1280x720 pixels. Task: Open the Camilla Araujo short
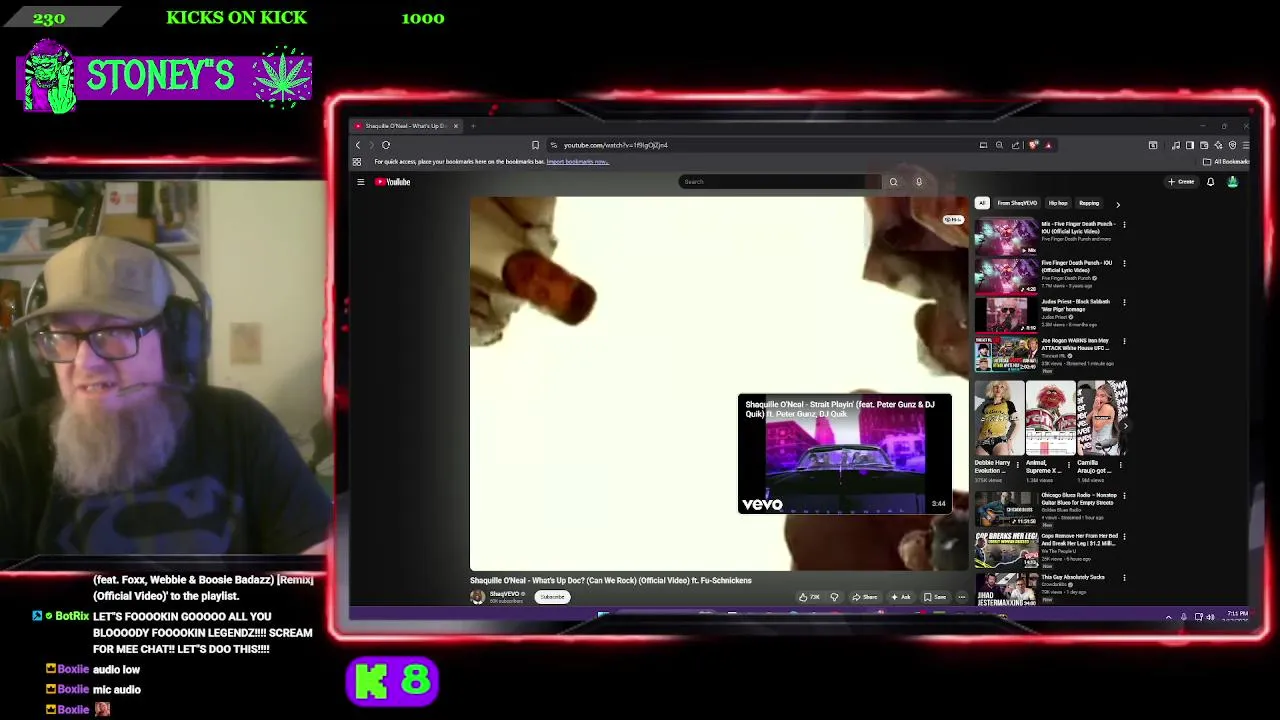pyautogui.click(x=1101, y=418)
